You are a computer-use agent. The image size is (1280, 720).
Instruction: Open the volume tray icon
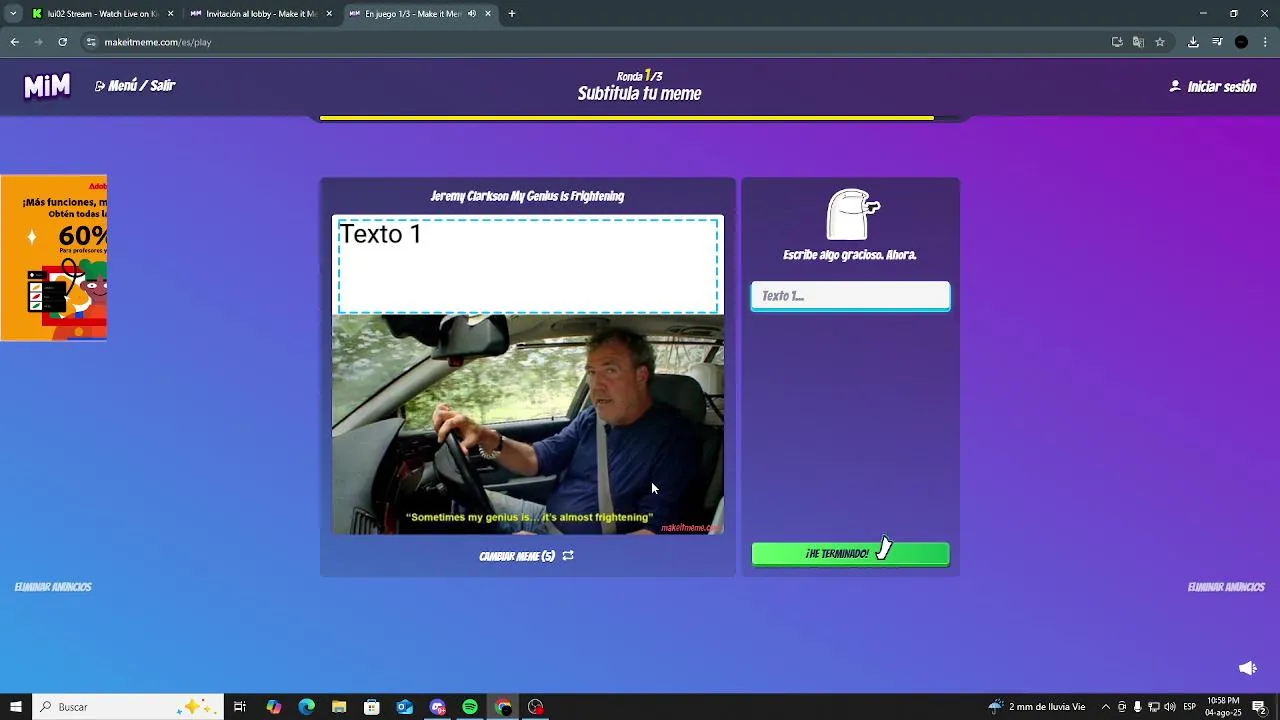(1170, 707)
